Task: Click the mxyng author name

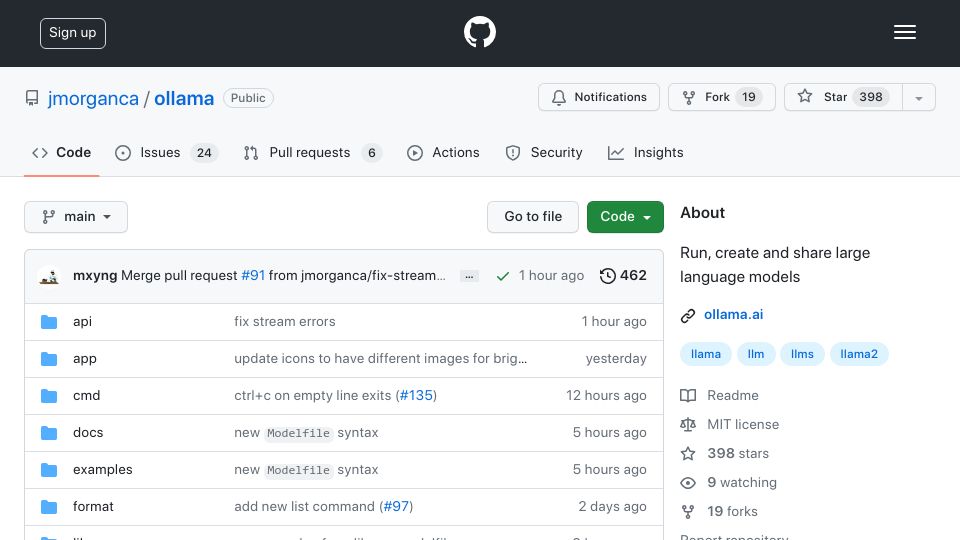Action: (x=95, y=276)
